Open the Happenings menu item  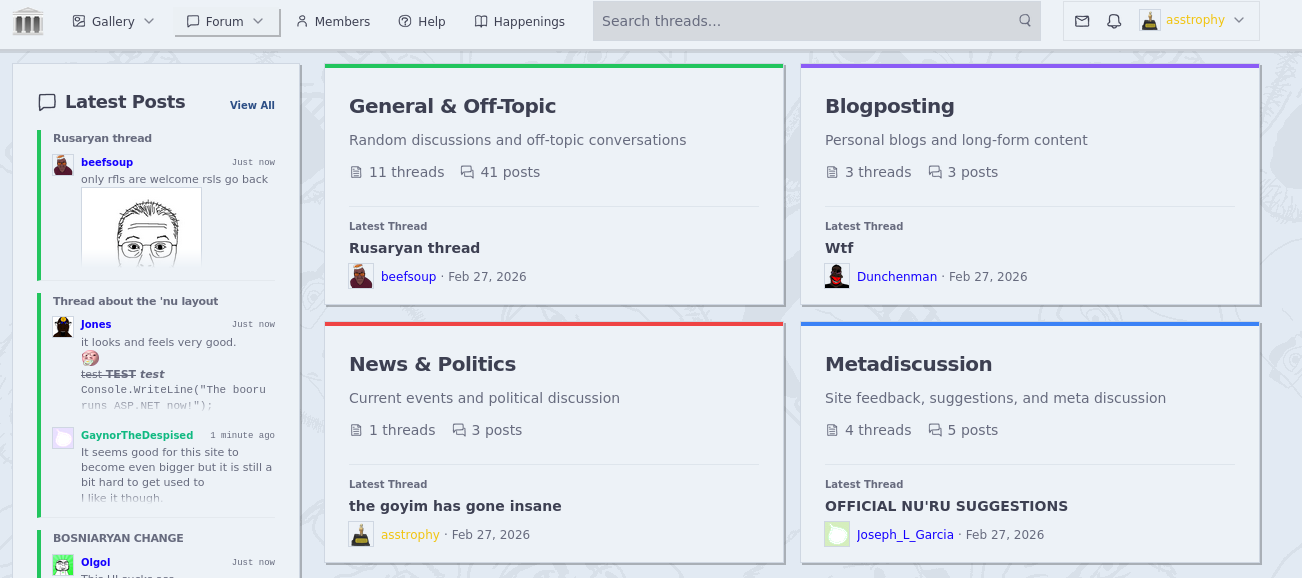[519, 21]
